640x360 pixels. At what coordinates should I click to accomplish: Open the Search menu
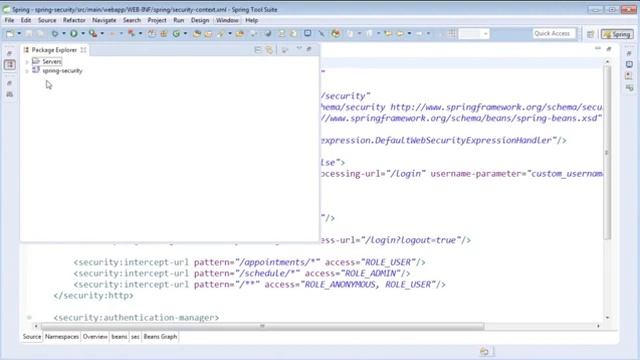132,20
